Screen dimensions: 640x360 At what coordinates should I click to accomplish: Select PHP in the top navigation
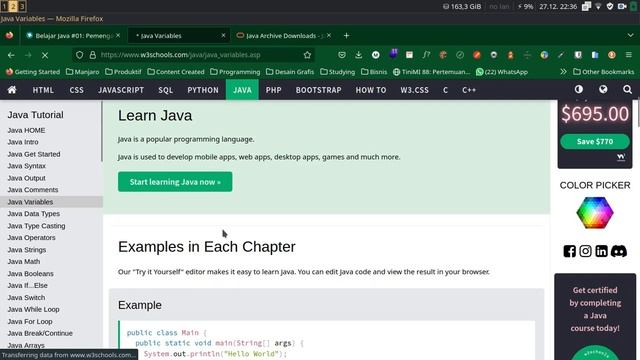(273, 90)
